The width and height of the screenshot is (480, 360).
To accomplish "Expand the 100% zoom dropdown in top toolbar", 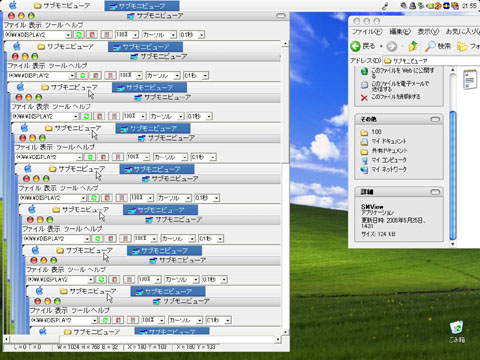I will point(135,35).
